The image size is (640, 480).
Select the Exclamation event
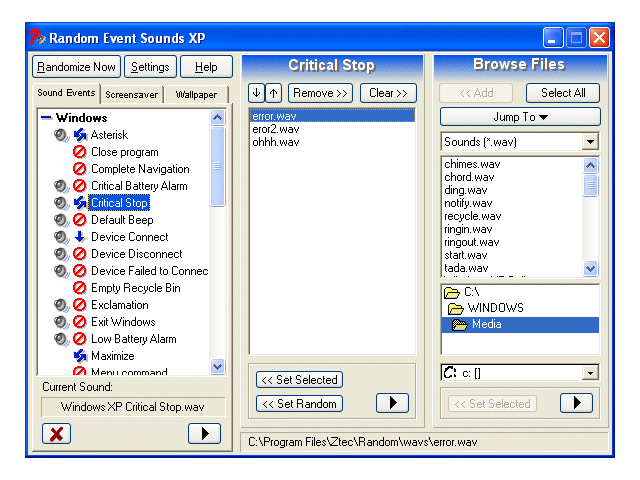pyautogui.click(x=120, y=305)
